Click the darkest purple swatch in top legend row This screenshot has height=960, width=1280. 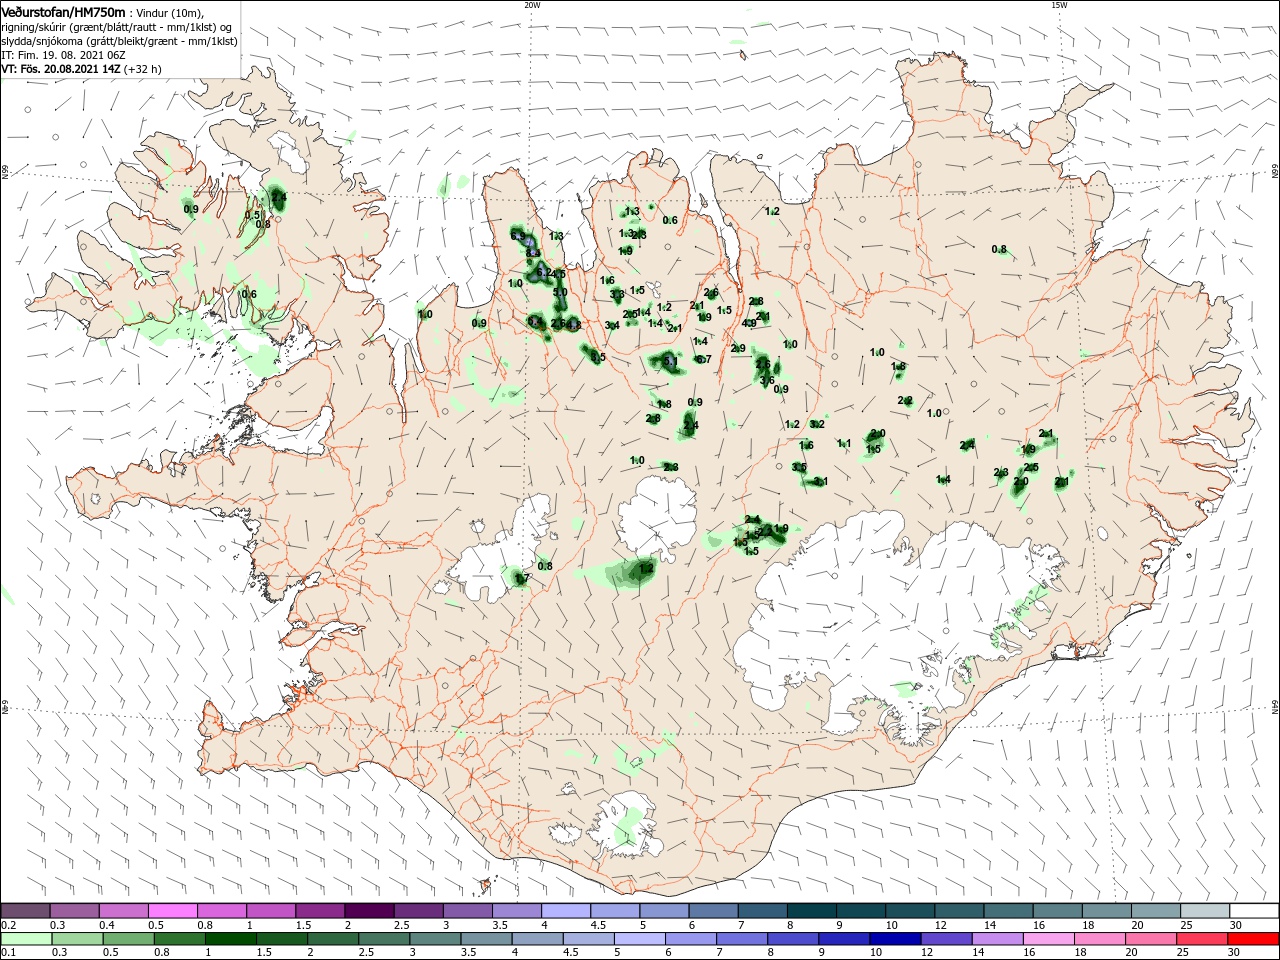pyautogui.click(x=370, y=910)
